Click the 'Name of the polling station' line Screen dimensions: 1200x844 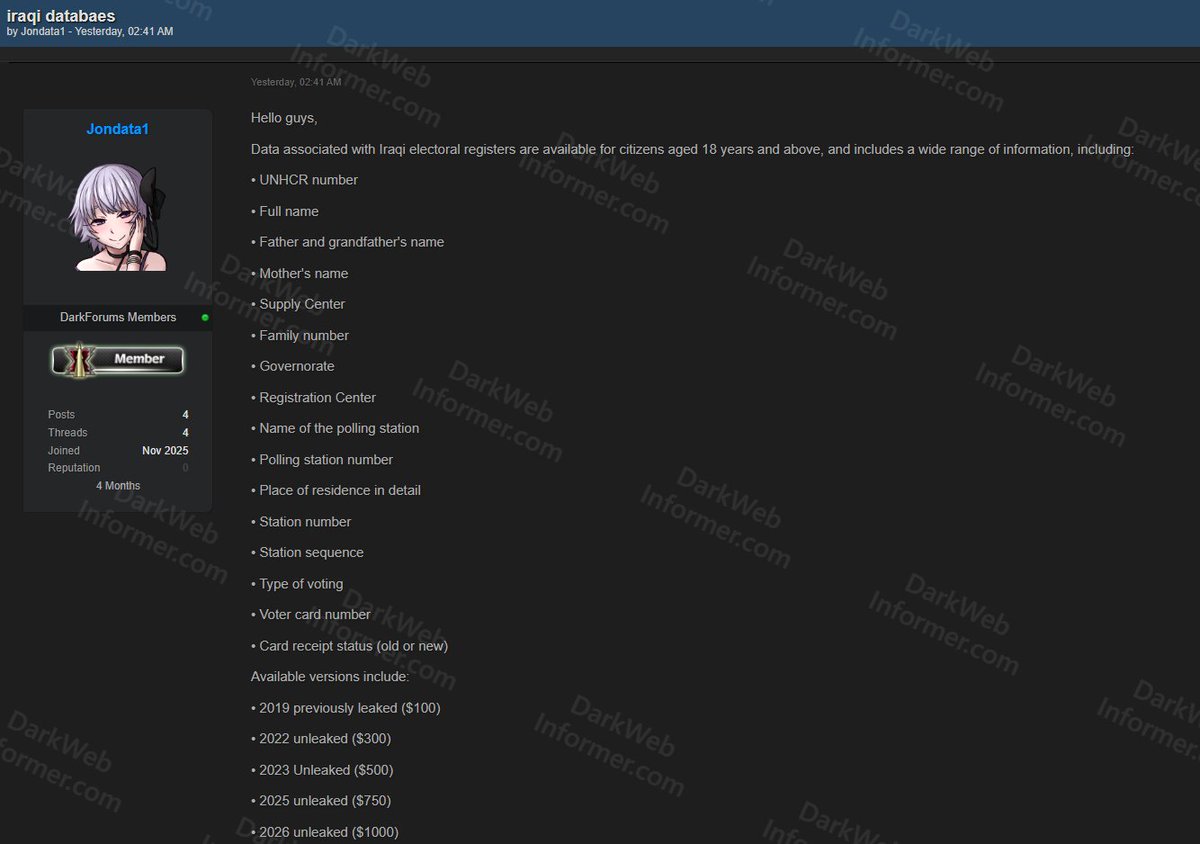coord(335,428)
